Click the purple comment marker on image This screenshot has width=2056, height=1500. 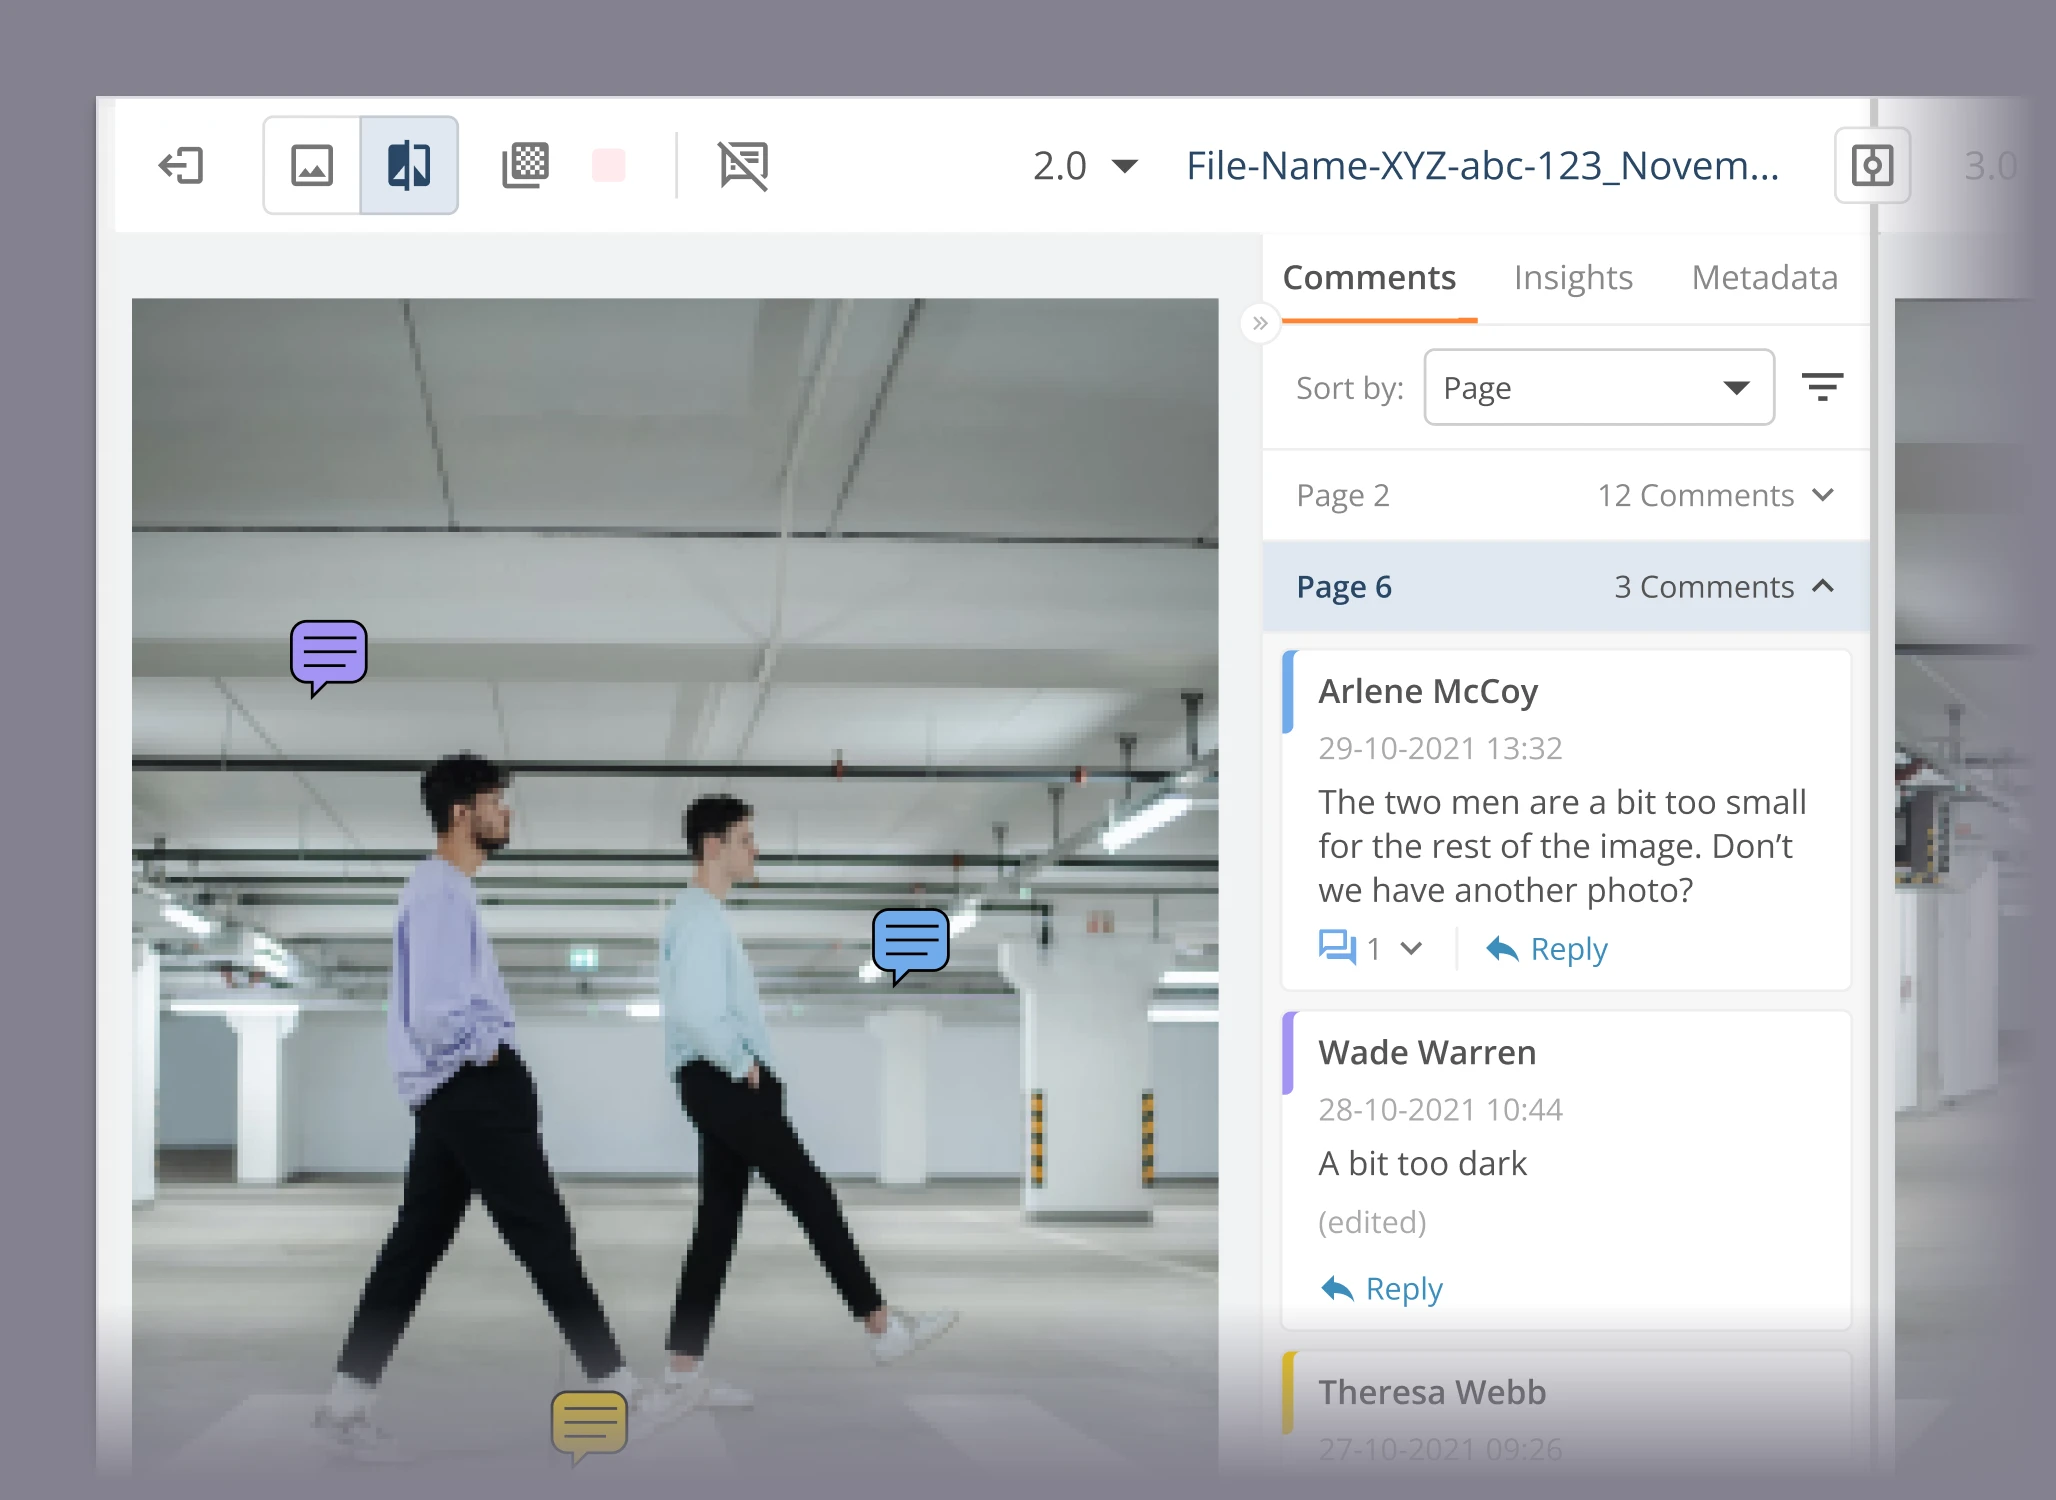click(x=328, y=657)
